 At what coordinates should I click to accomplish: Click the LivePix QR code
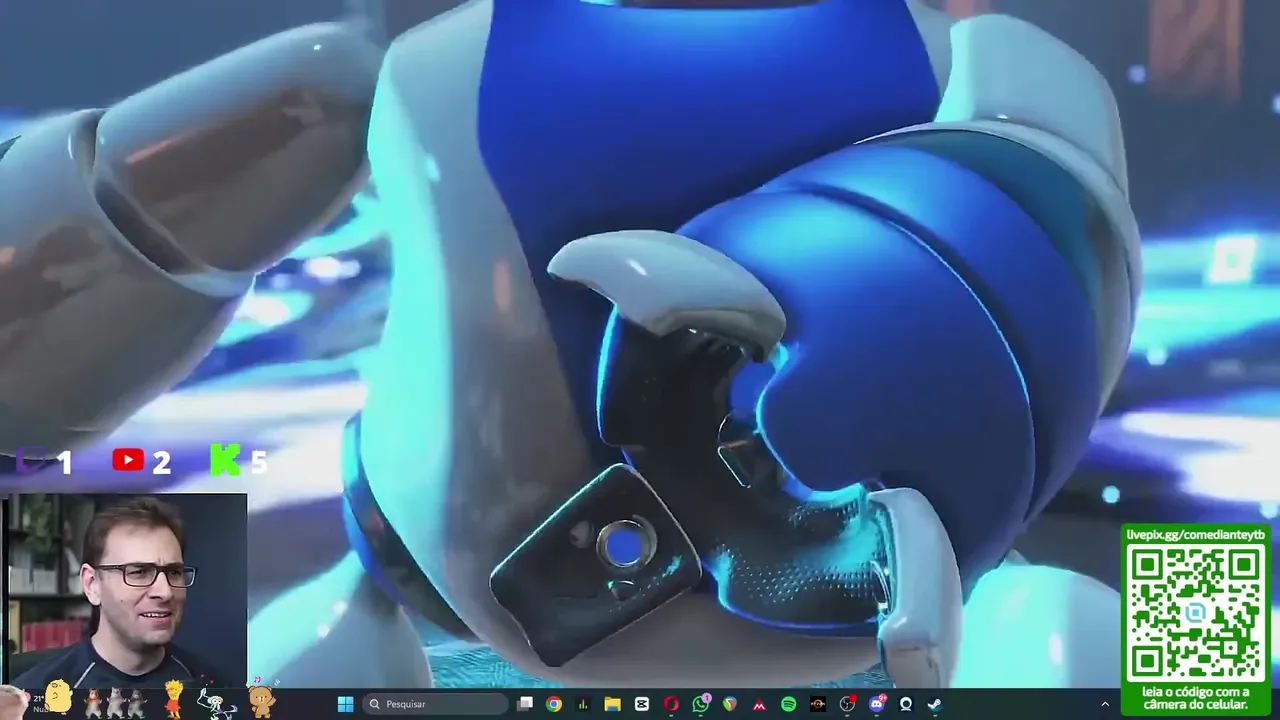point(1196,613)
